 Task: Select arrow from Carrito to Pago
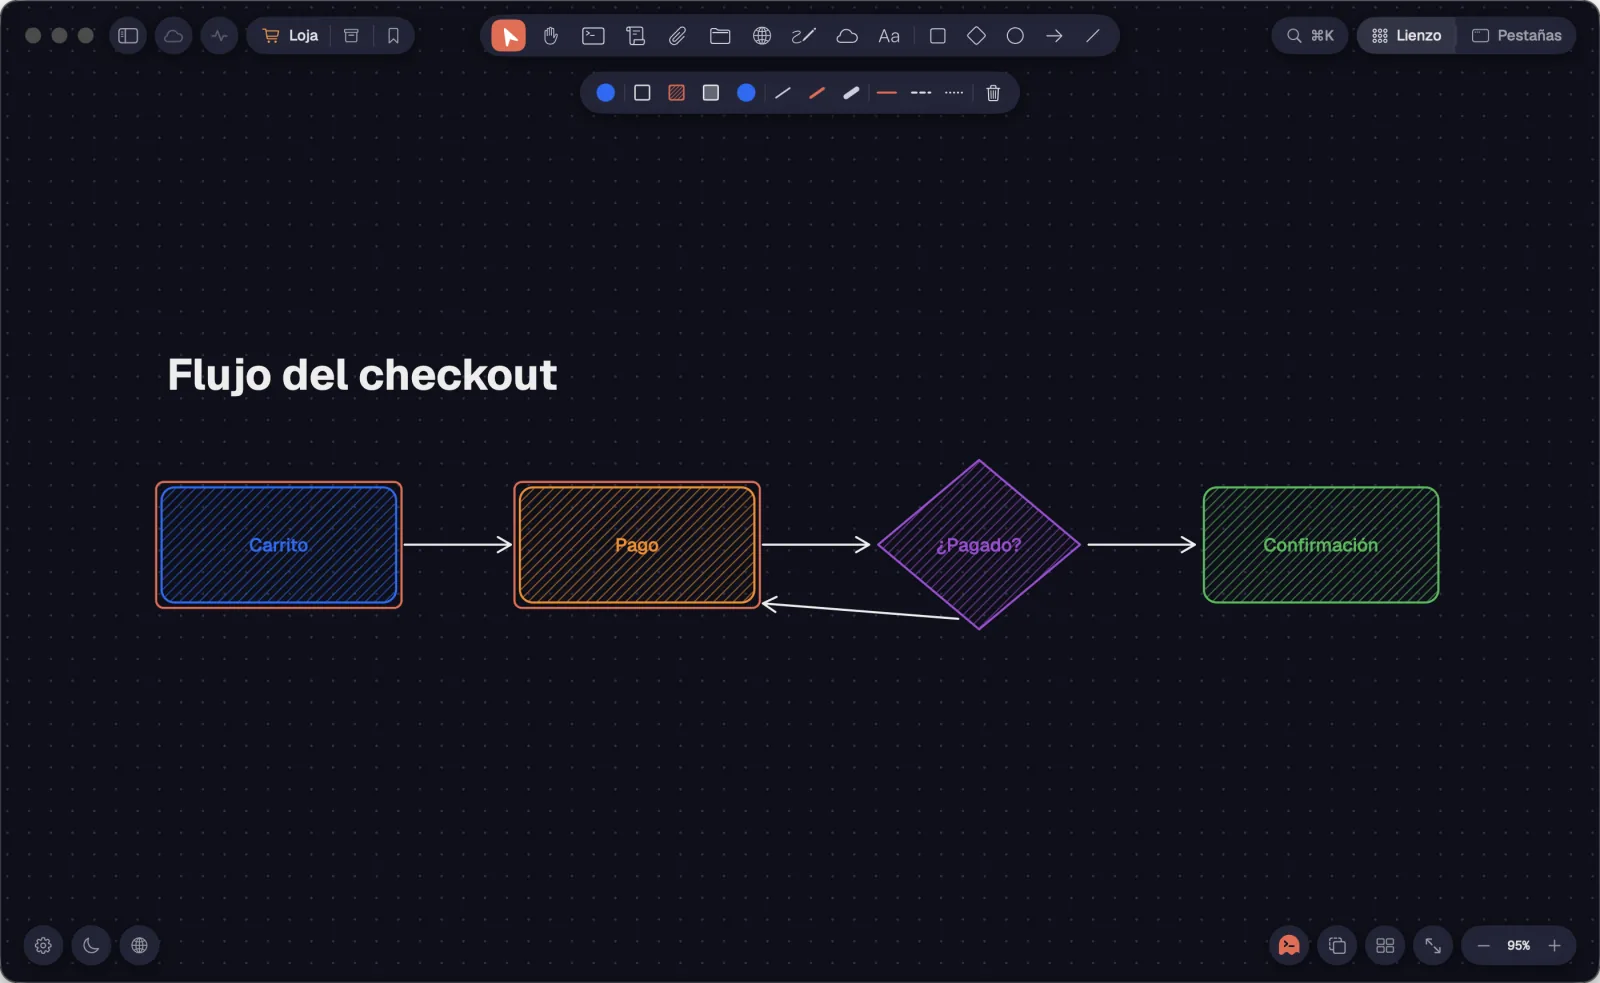coord(458,545)
